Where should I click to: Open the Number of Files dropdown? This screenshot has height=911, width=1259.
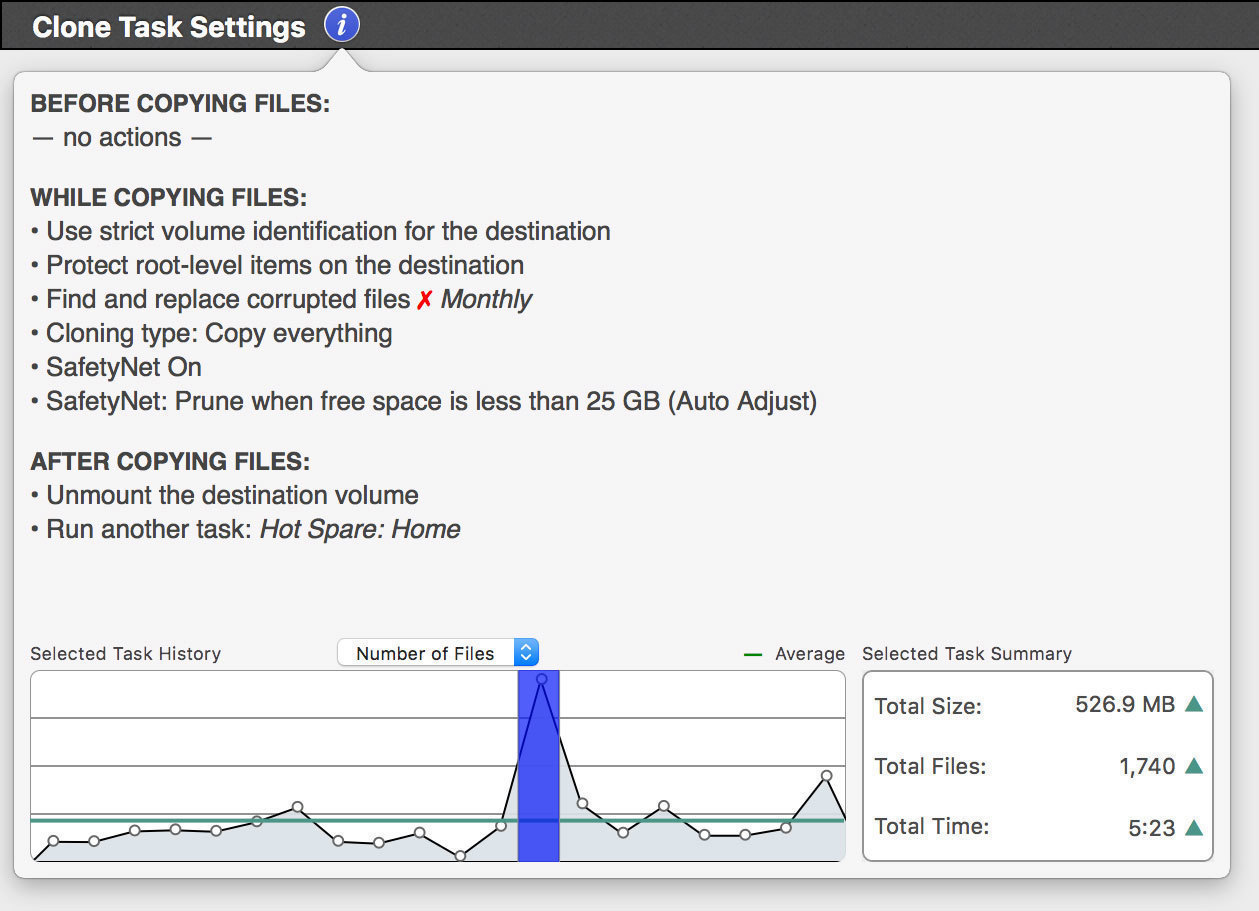click(x=438, y=653)
